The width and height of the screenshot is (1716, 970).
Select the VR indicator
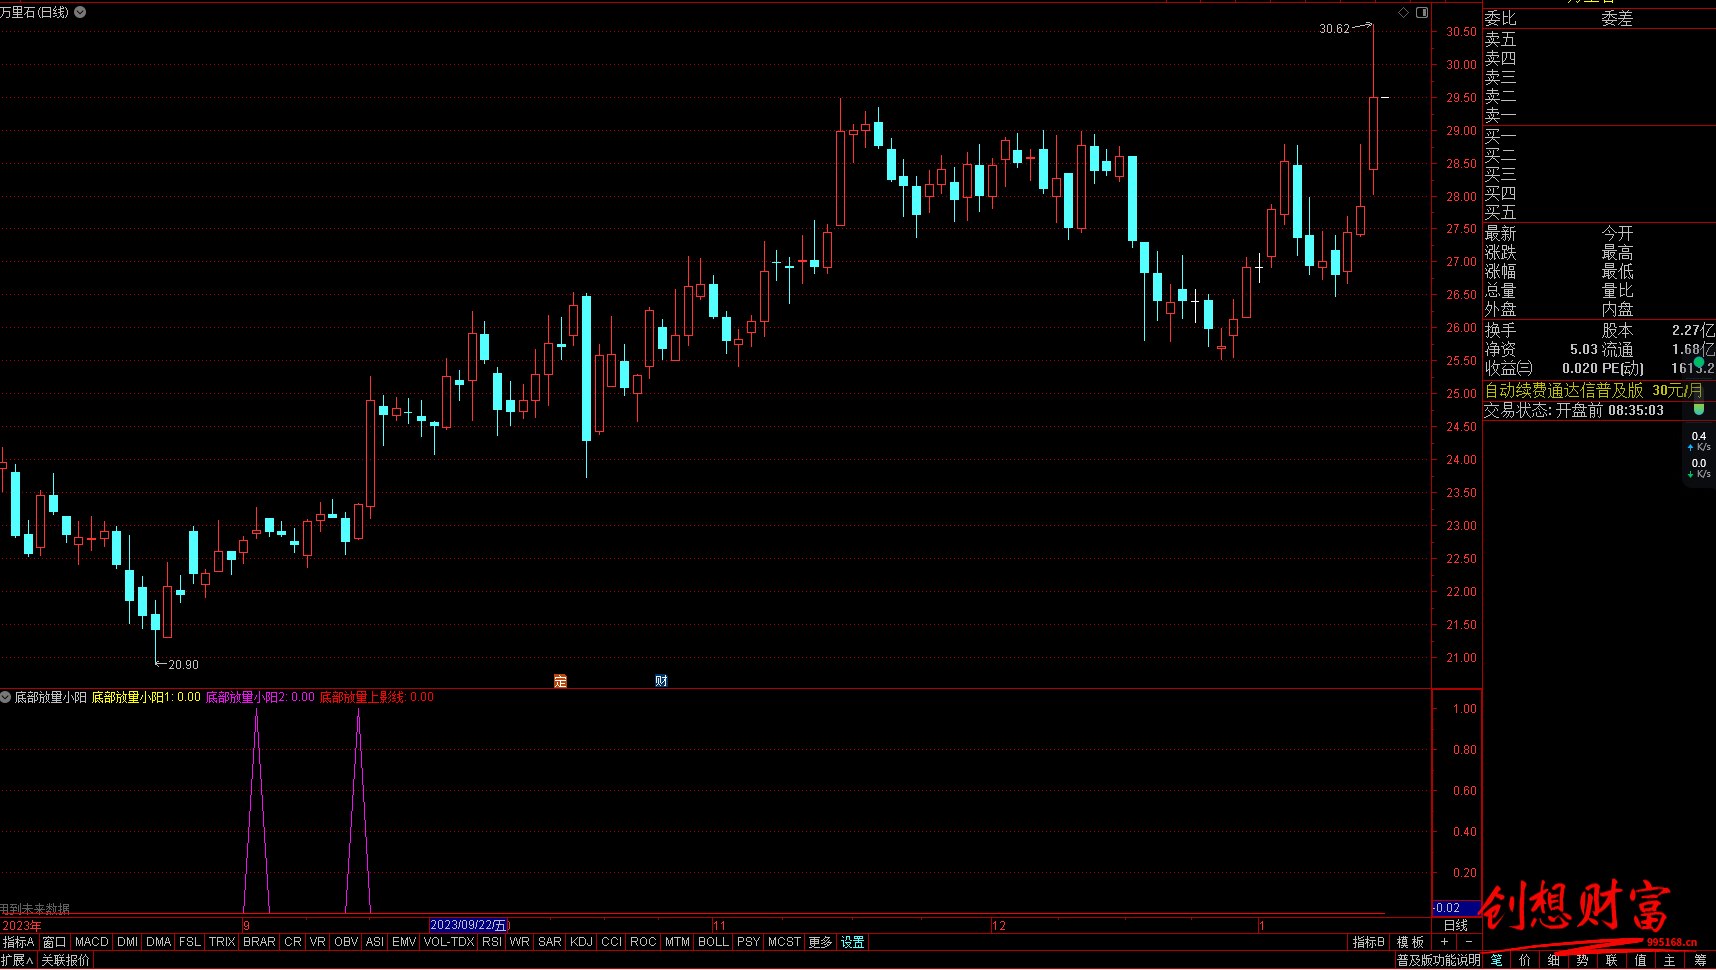click(317, 942)
